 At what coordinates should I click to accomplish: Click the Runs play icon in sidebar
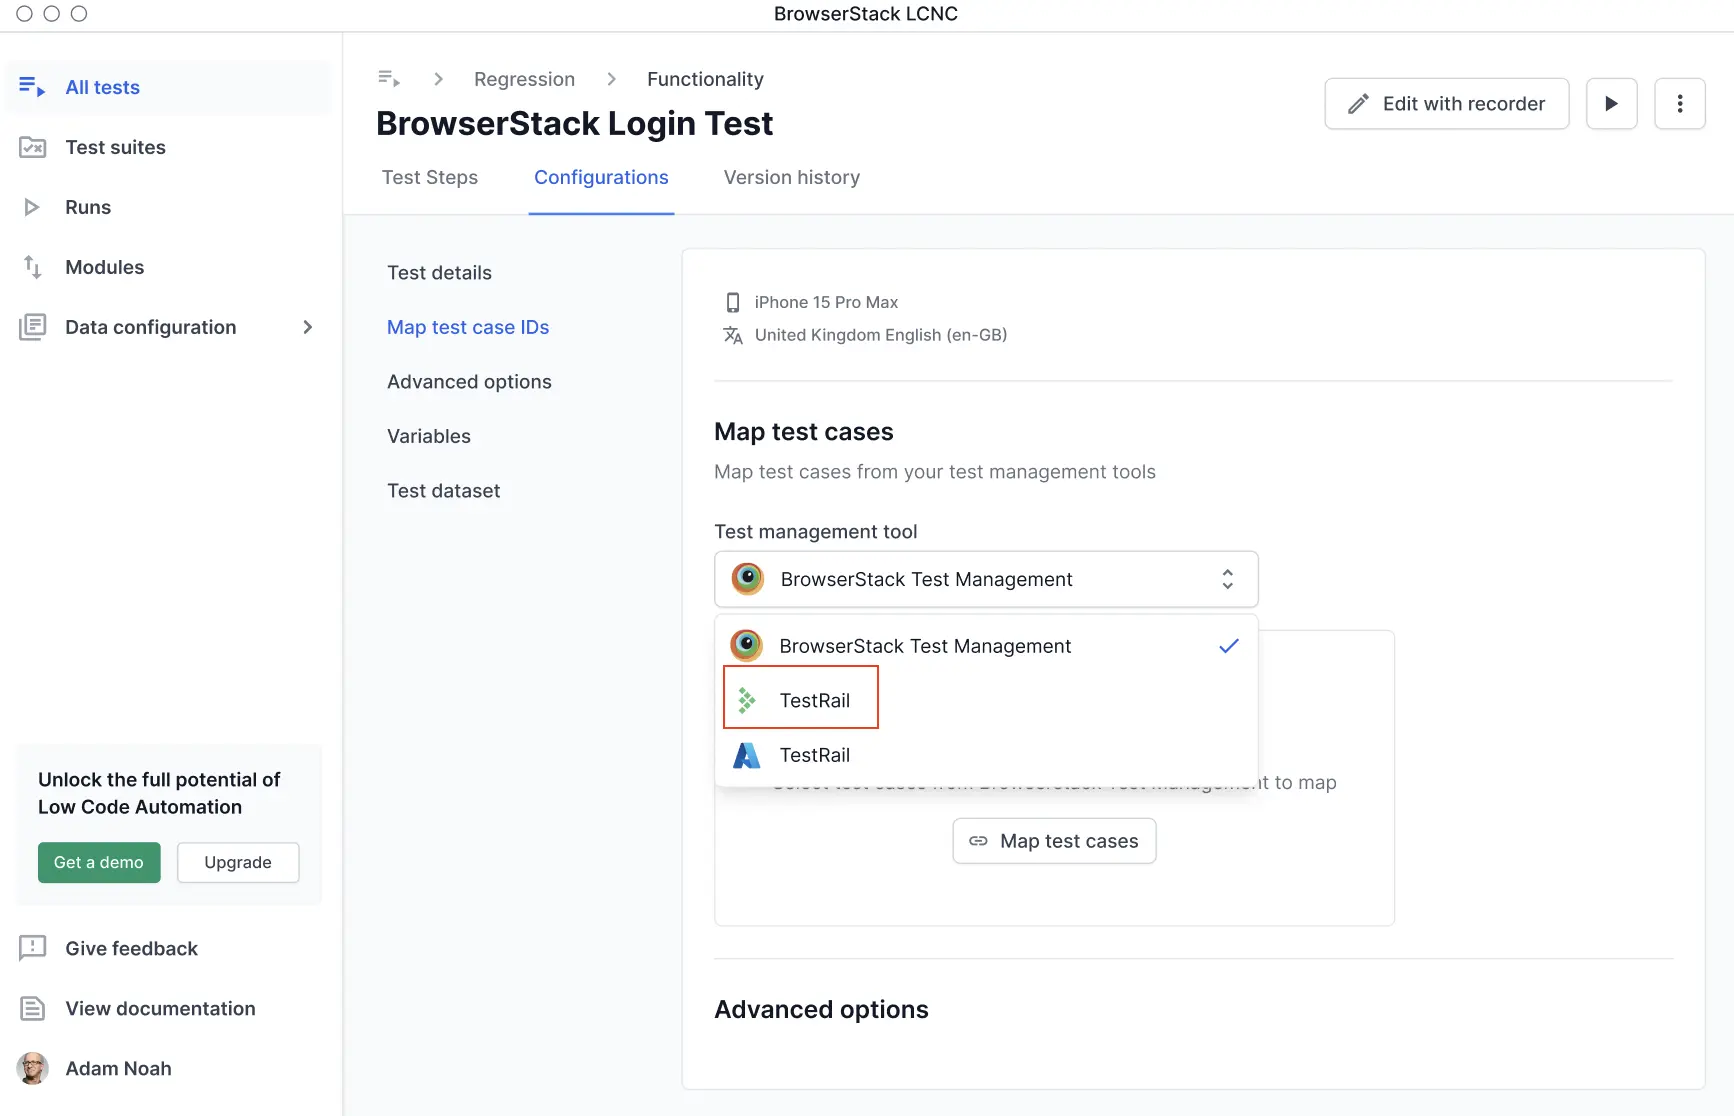pos(32,207)
